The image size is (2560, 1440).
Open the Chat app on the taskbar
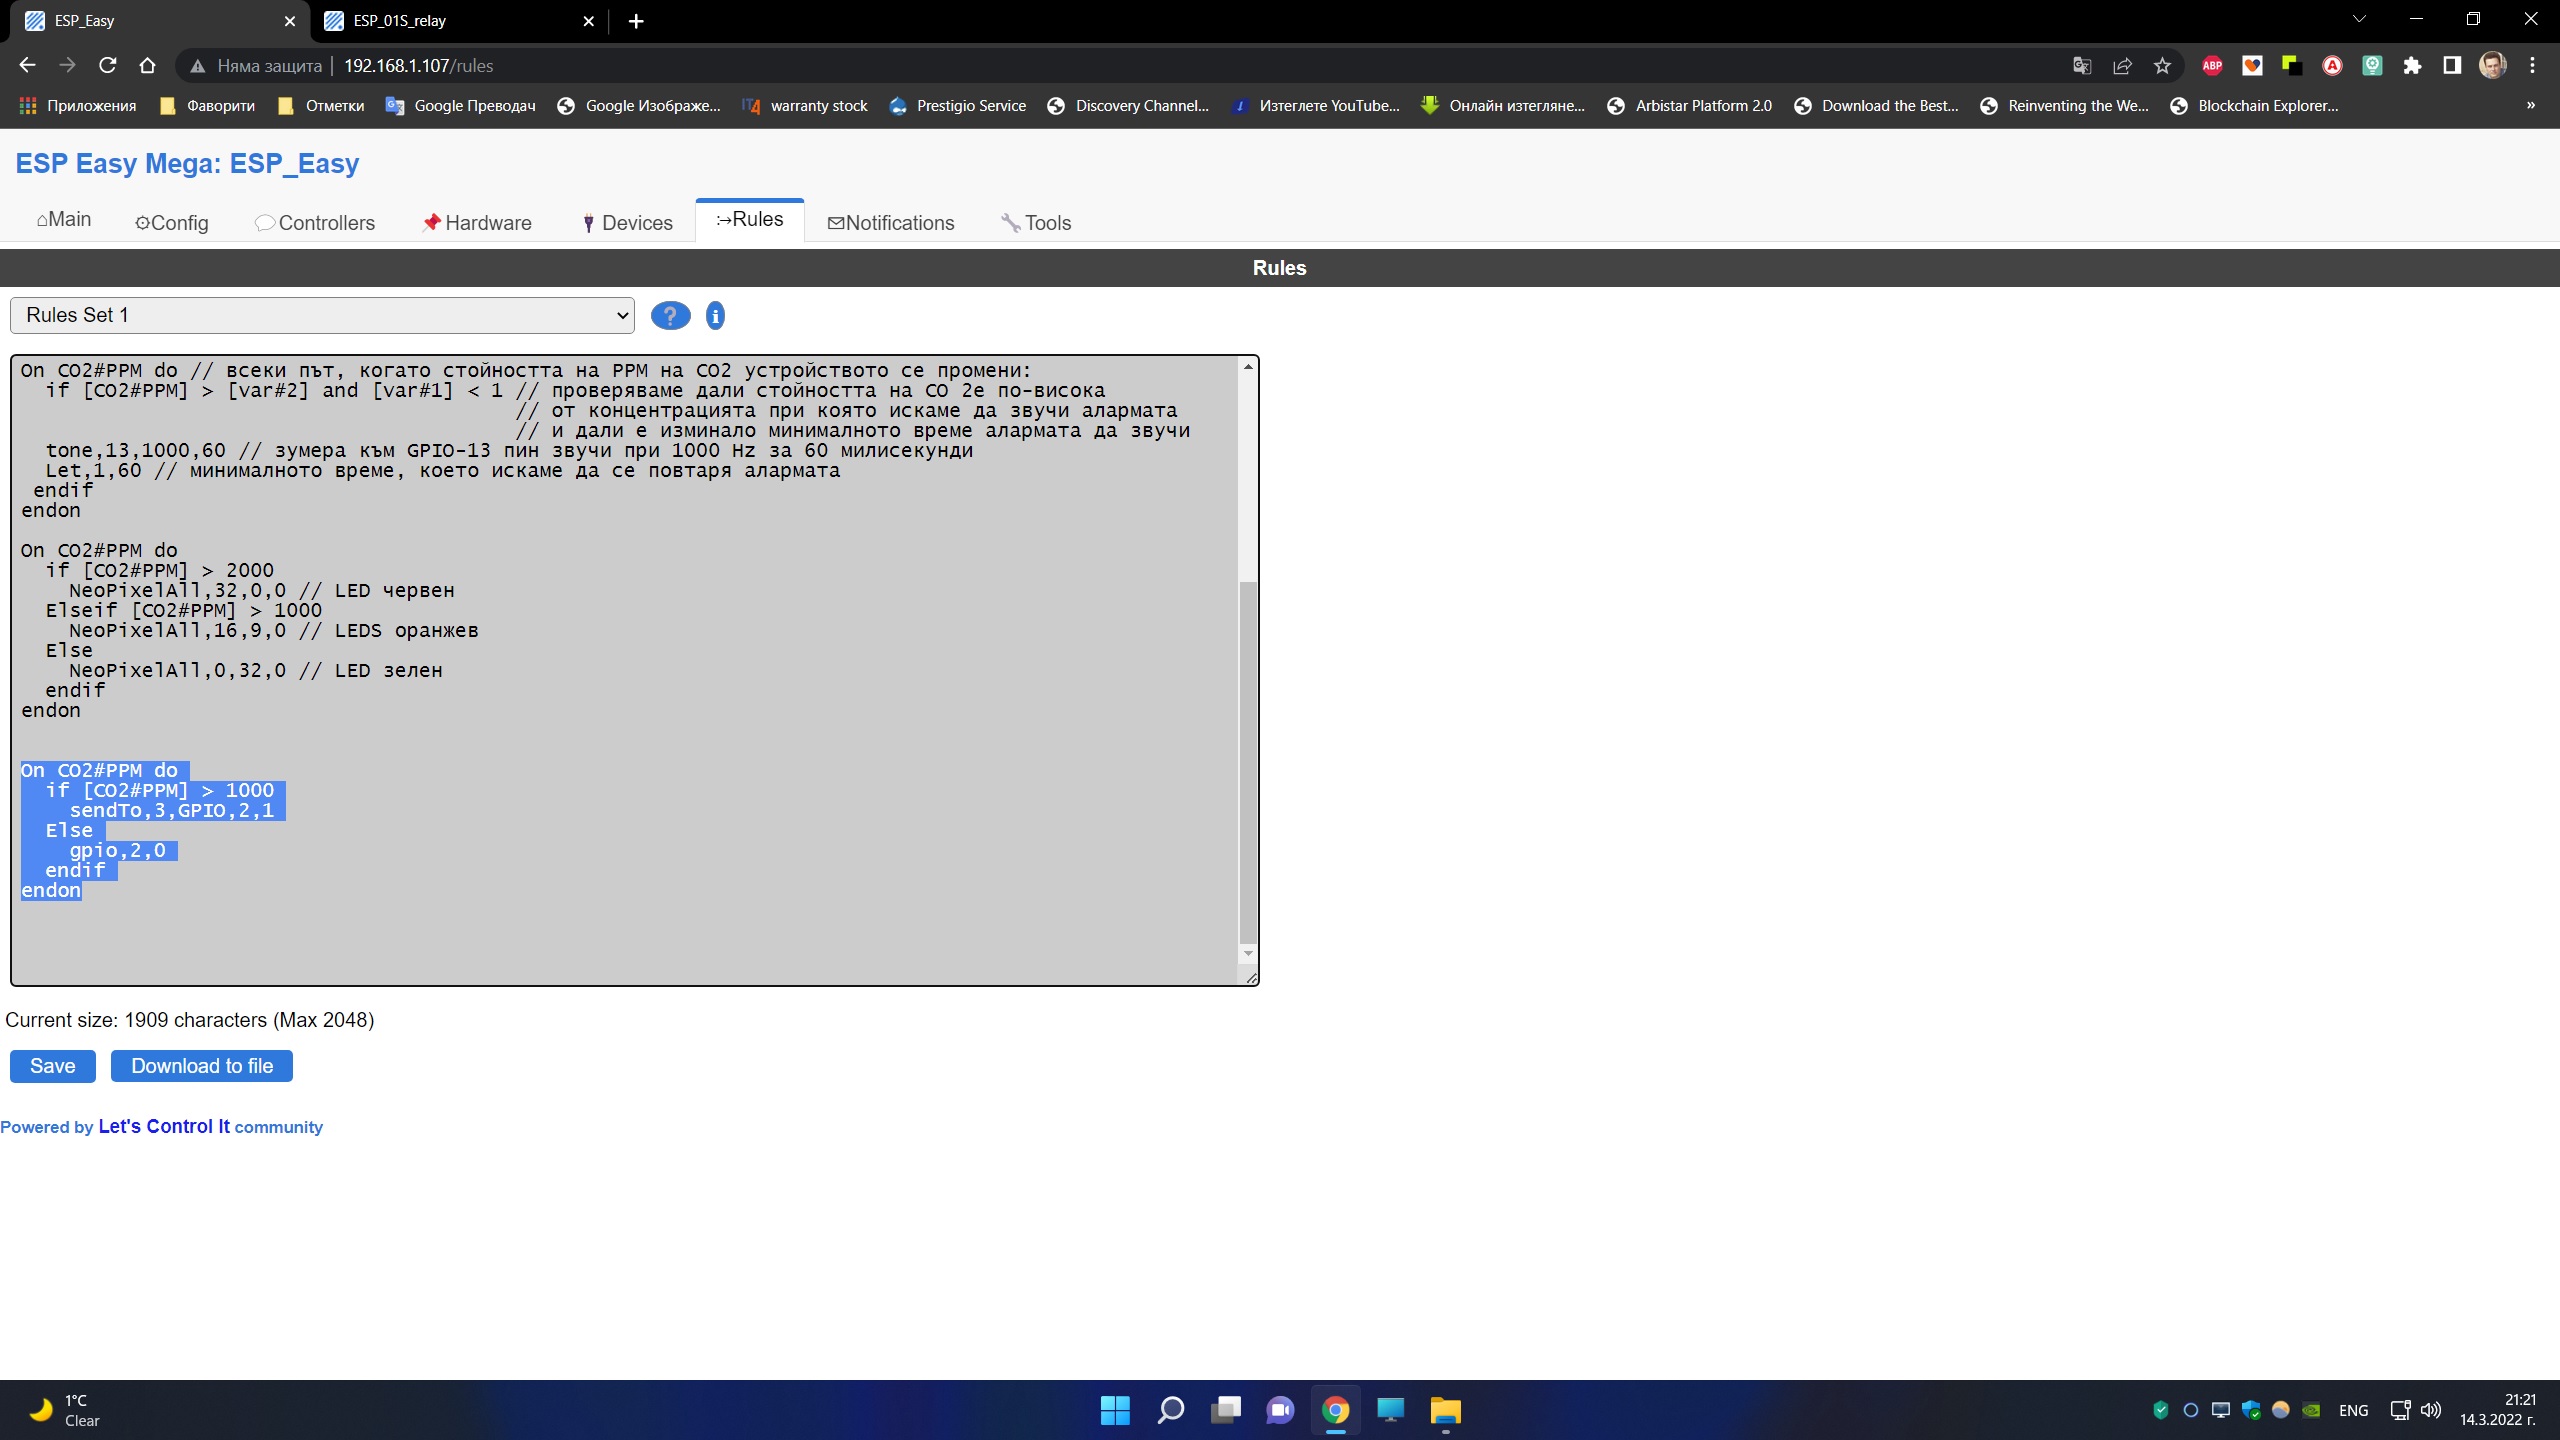(1280, 1410)
